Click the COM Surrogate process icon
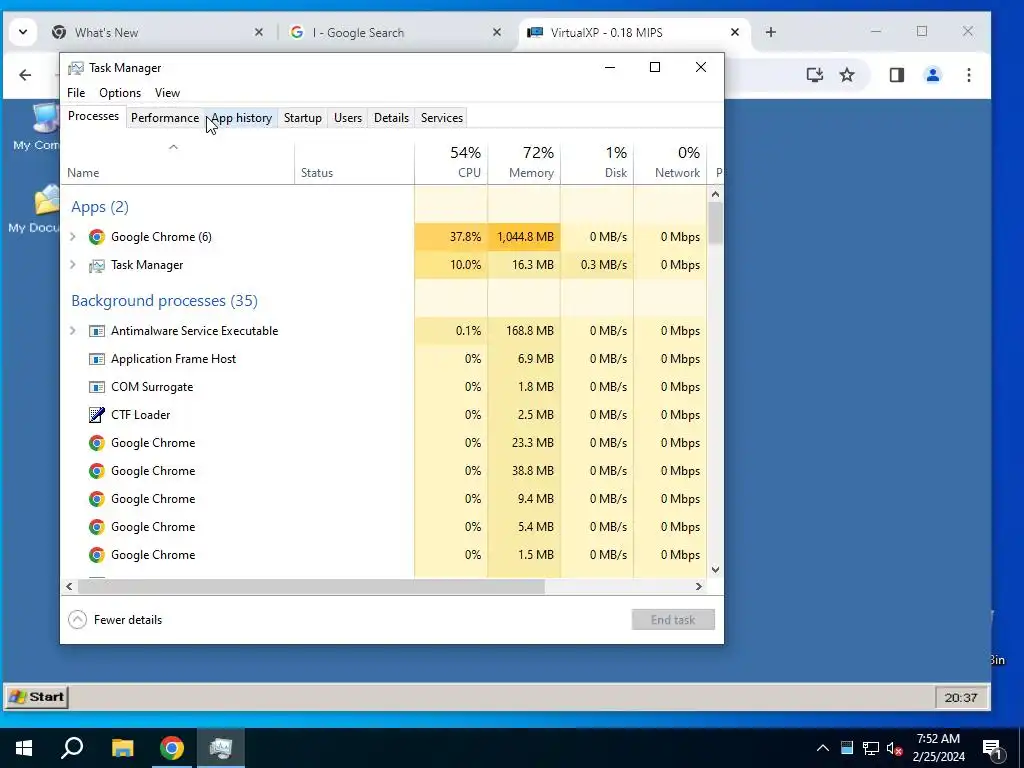This screenshot has height=768, width=1024. pyautogui.click(x=97, y=387)
